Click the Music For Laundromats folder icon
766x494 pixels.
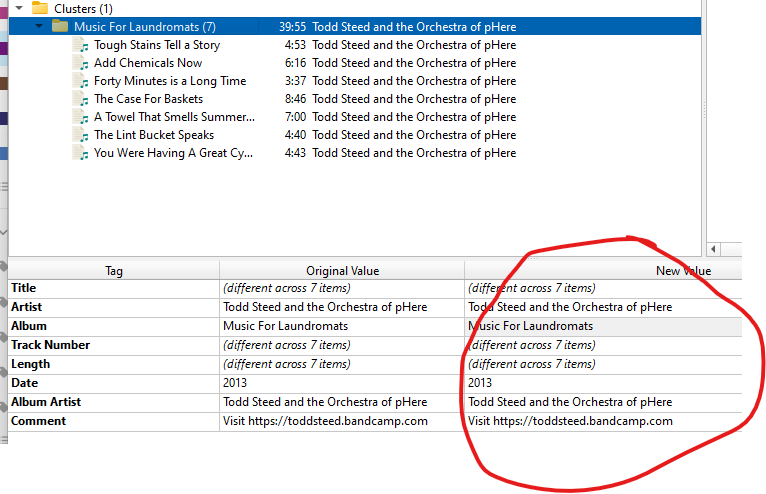tap(60, 26)
